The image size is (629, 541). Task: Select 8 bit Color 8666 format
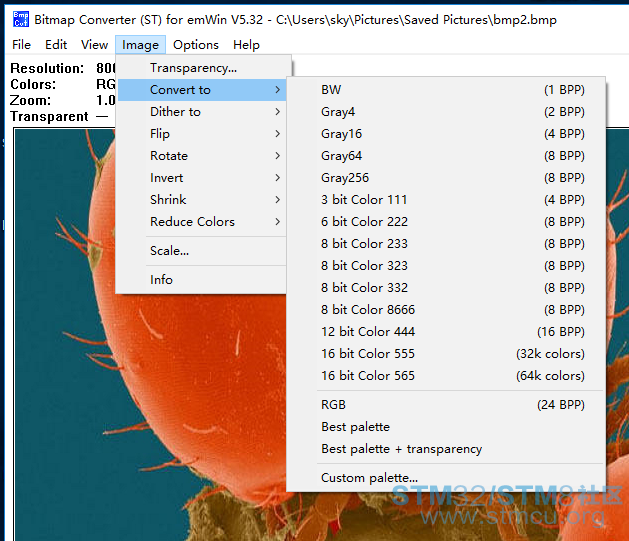click(x=446, y=310)
